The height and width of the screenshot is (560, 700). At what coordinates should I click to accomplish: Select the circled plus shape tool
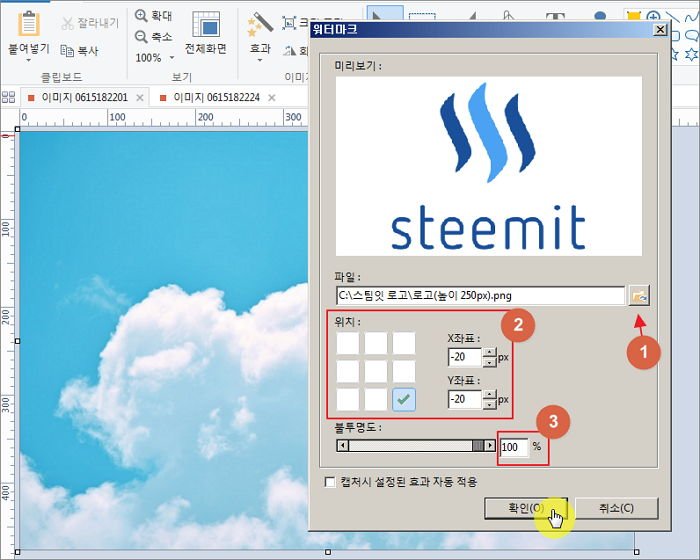653,17
